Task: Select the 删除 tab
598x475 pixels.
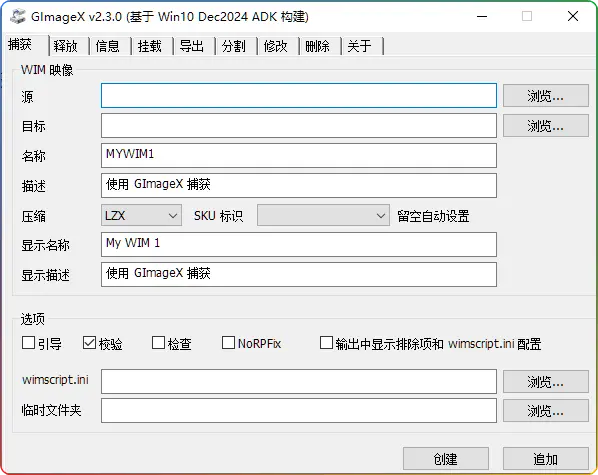Action: [320, 47]
